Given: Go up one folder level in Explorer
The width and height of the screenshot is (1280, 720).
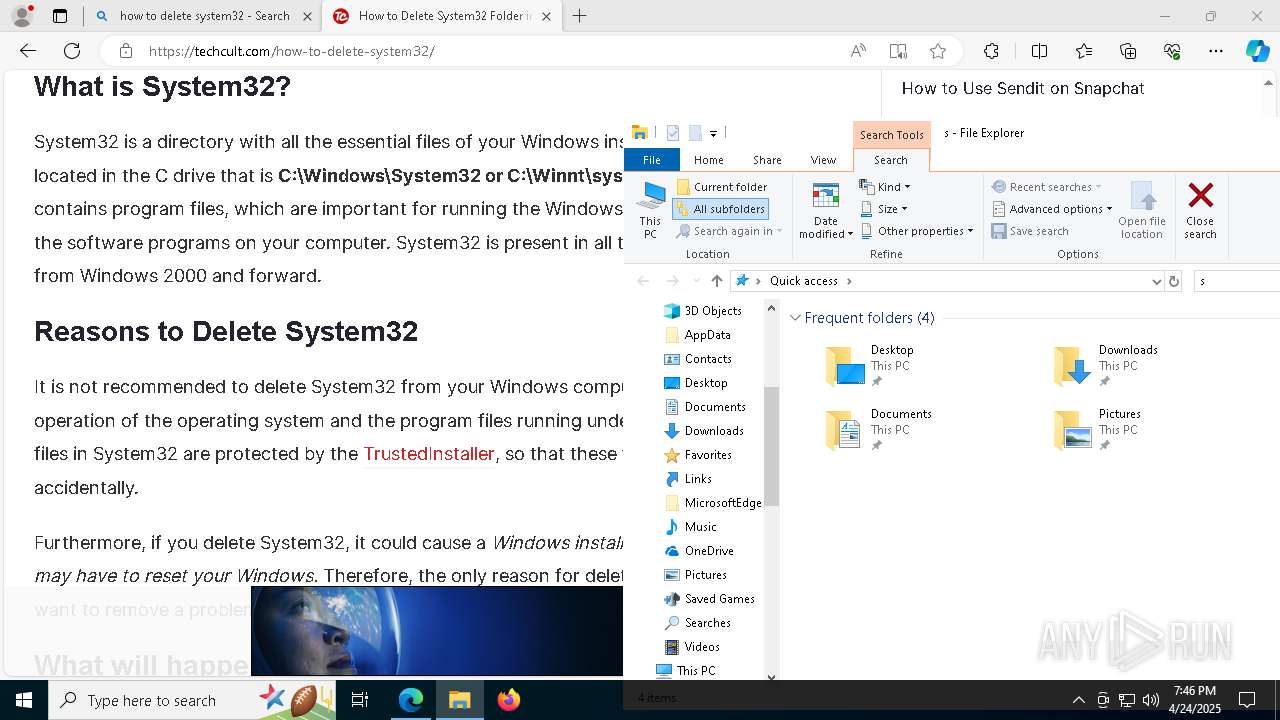Looking at the screenshot, I should (x=716, y=281).
